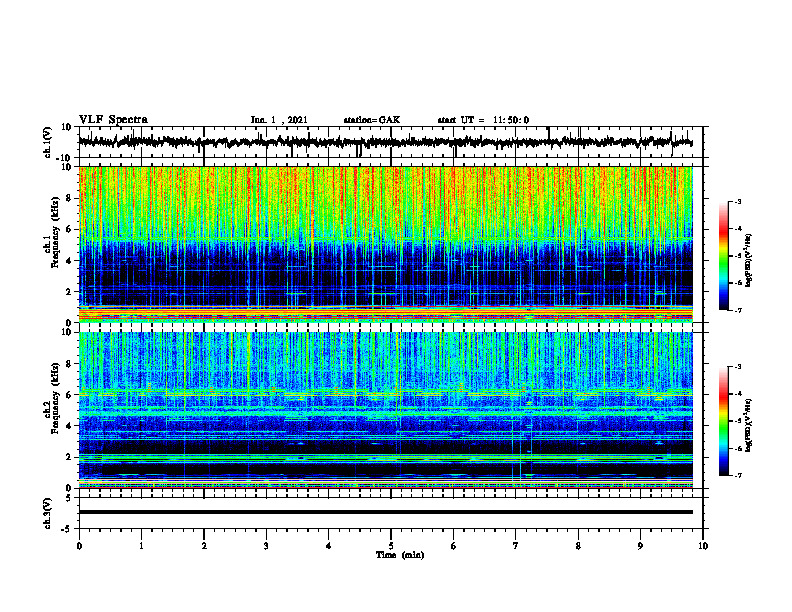This screenshot has height=612, width=792.
Task: Click inside the ch.1 spectrogram panel
Action: click(385, 244)
